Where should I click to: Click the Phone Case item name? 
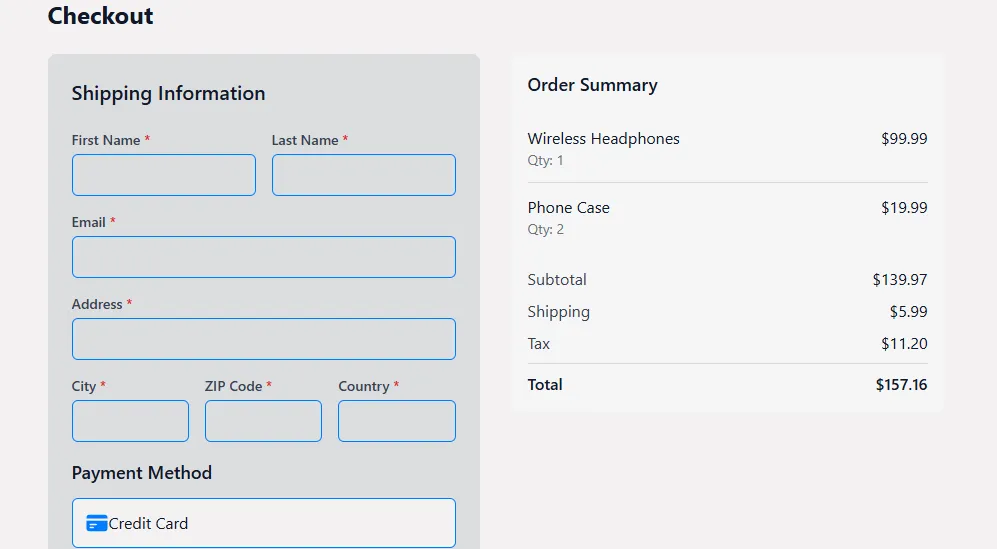pos(568,208)
